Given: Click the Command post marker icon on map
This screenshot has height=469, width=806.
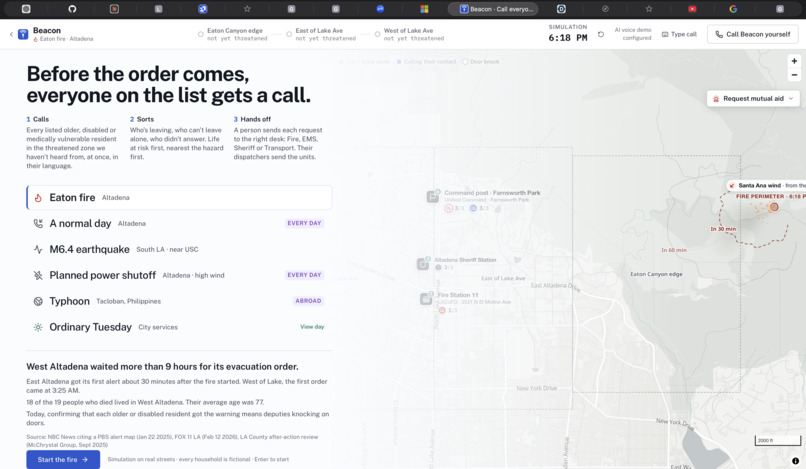Looking at the screenshot, I should pyautogui.click(x=433, y=196).
